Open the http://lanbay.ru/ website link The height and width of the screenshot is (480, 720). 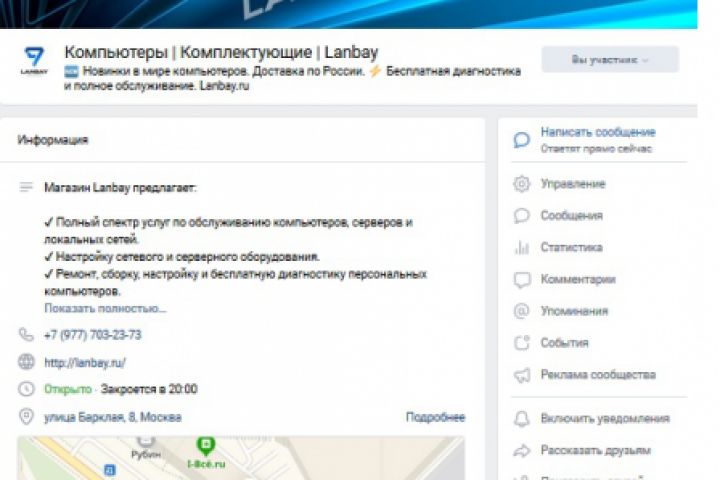(x=84, y=363)
